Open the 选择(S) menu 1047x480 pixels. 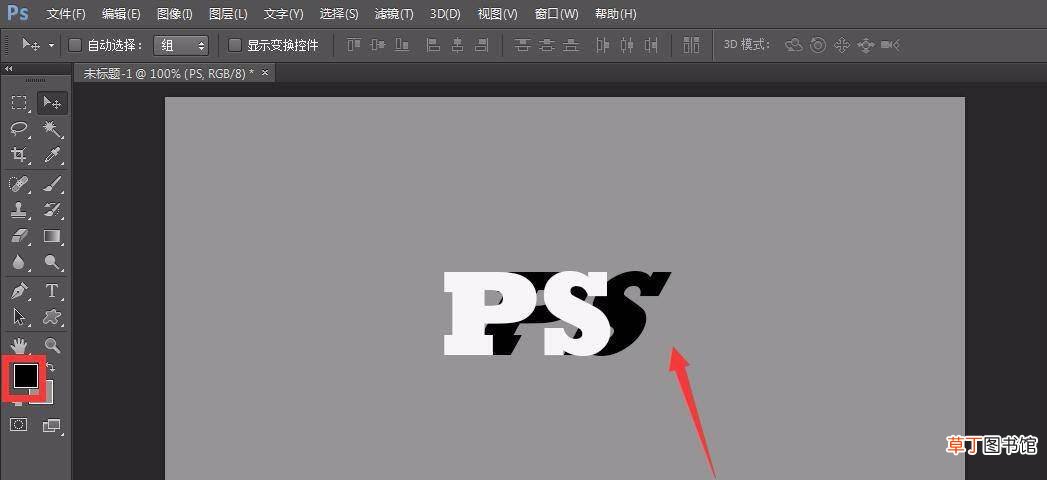coord(339,13)
